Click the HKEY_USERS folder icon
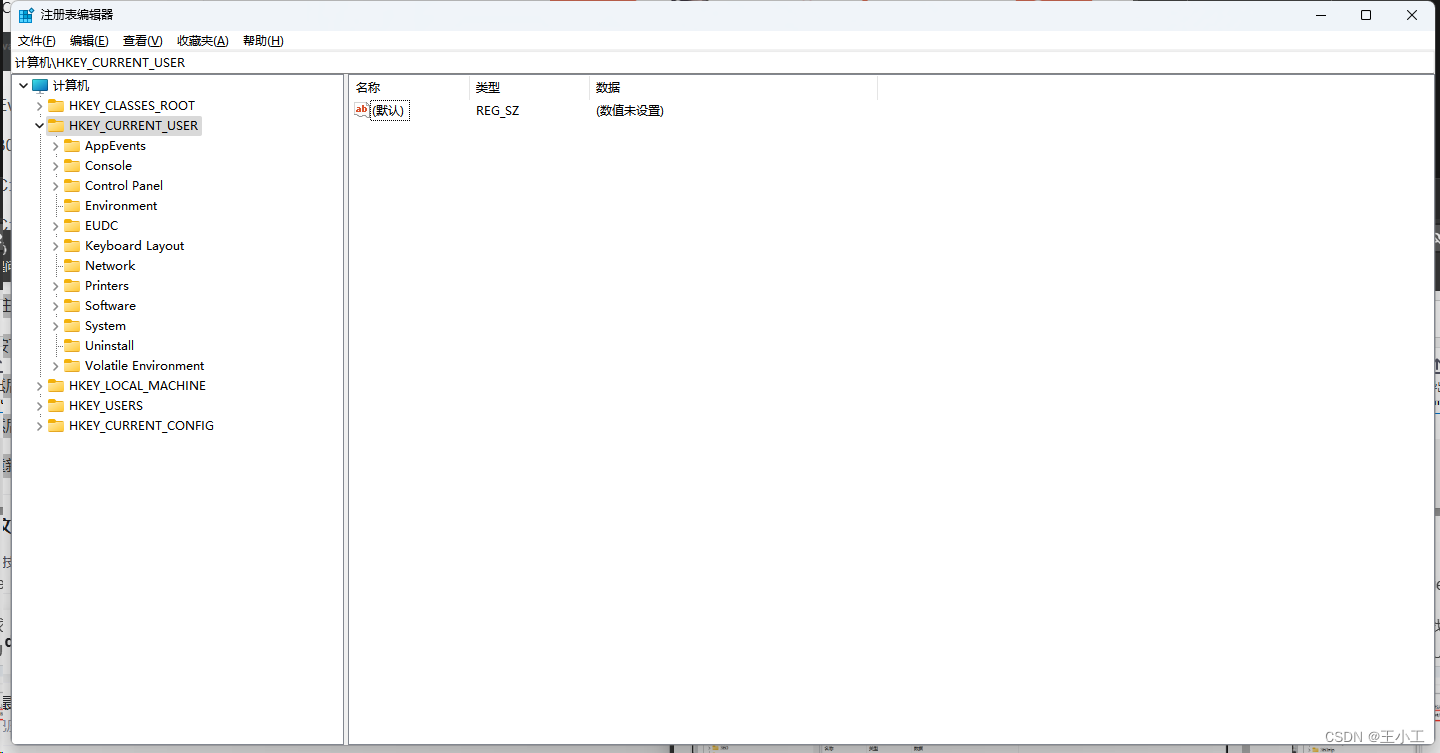The height and width of the screenshot is (753, 1440). point(56,406)
